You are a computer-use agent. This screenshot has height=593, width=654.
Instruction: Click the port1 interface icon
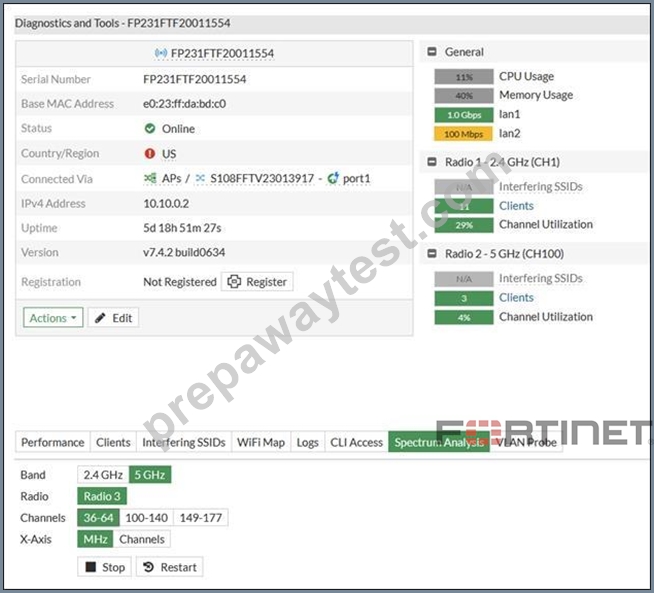[x=333, y=178]
